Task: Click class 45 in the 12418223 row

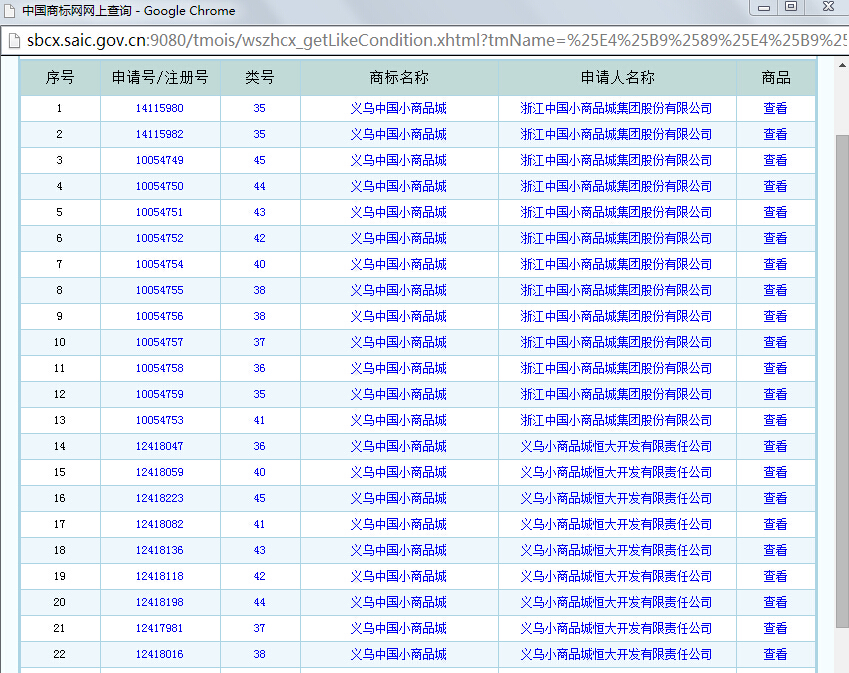Action: point(259,498)
